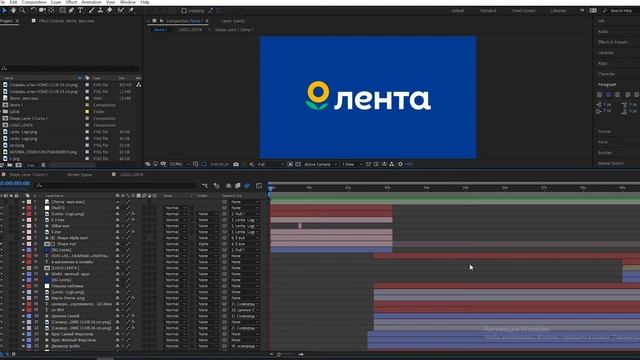Image resolution: width=640 pixels, height=360 pixels.
Task: Select the Brush tool
Action: point(91,11)
